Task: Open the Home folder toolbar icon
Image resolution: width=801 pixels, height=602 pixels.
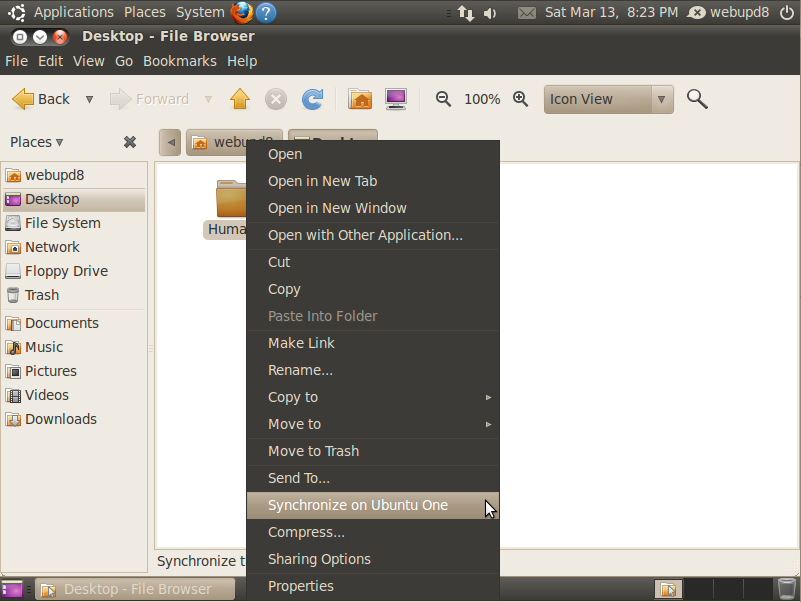Action: point(360,99)
